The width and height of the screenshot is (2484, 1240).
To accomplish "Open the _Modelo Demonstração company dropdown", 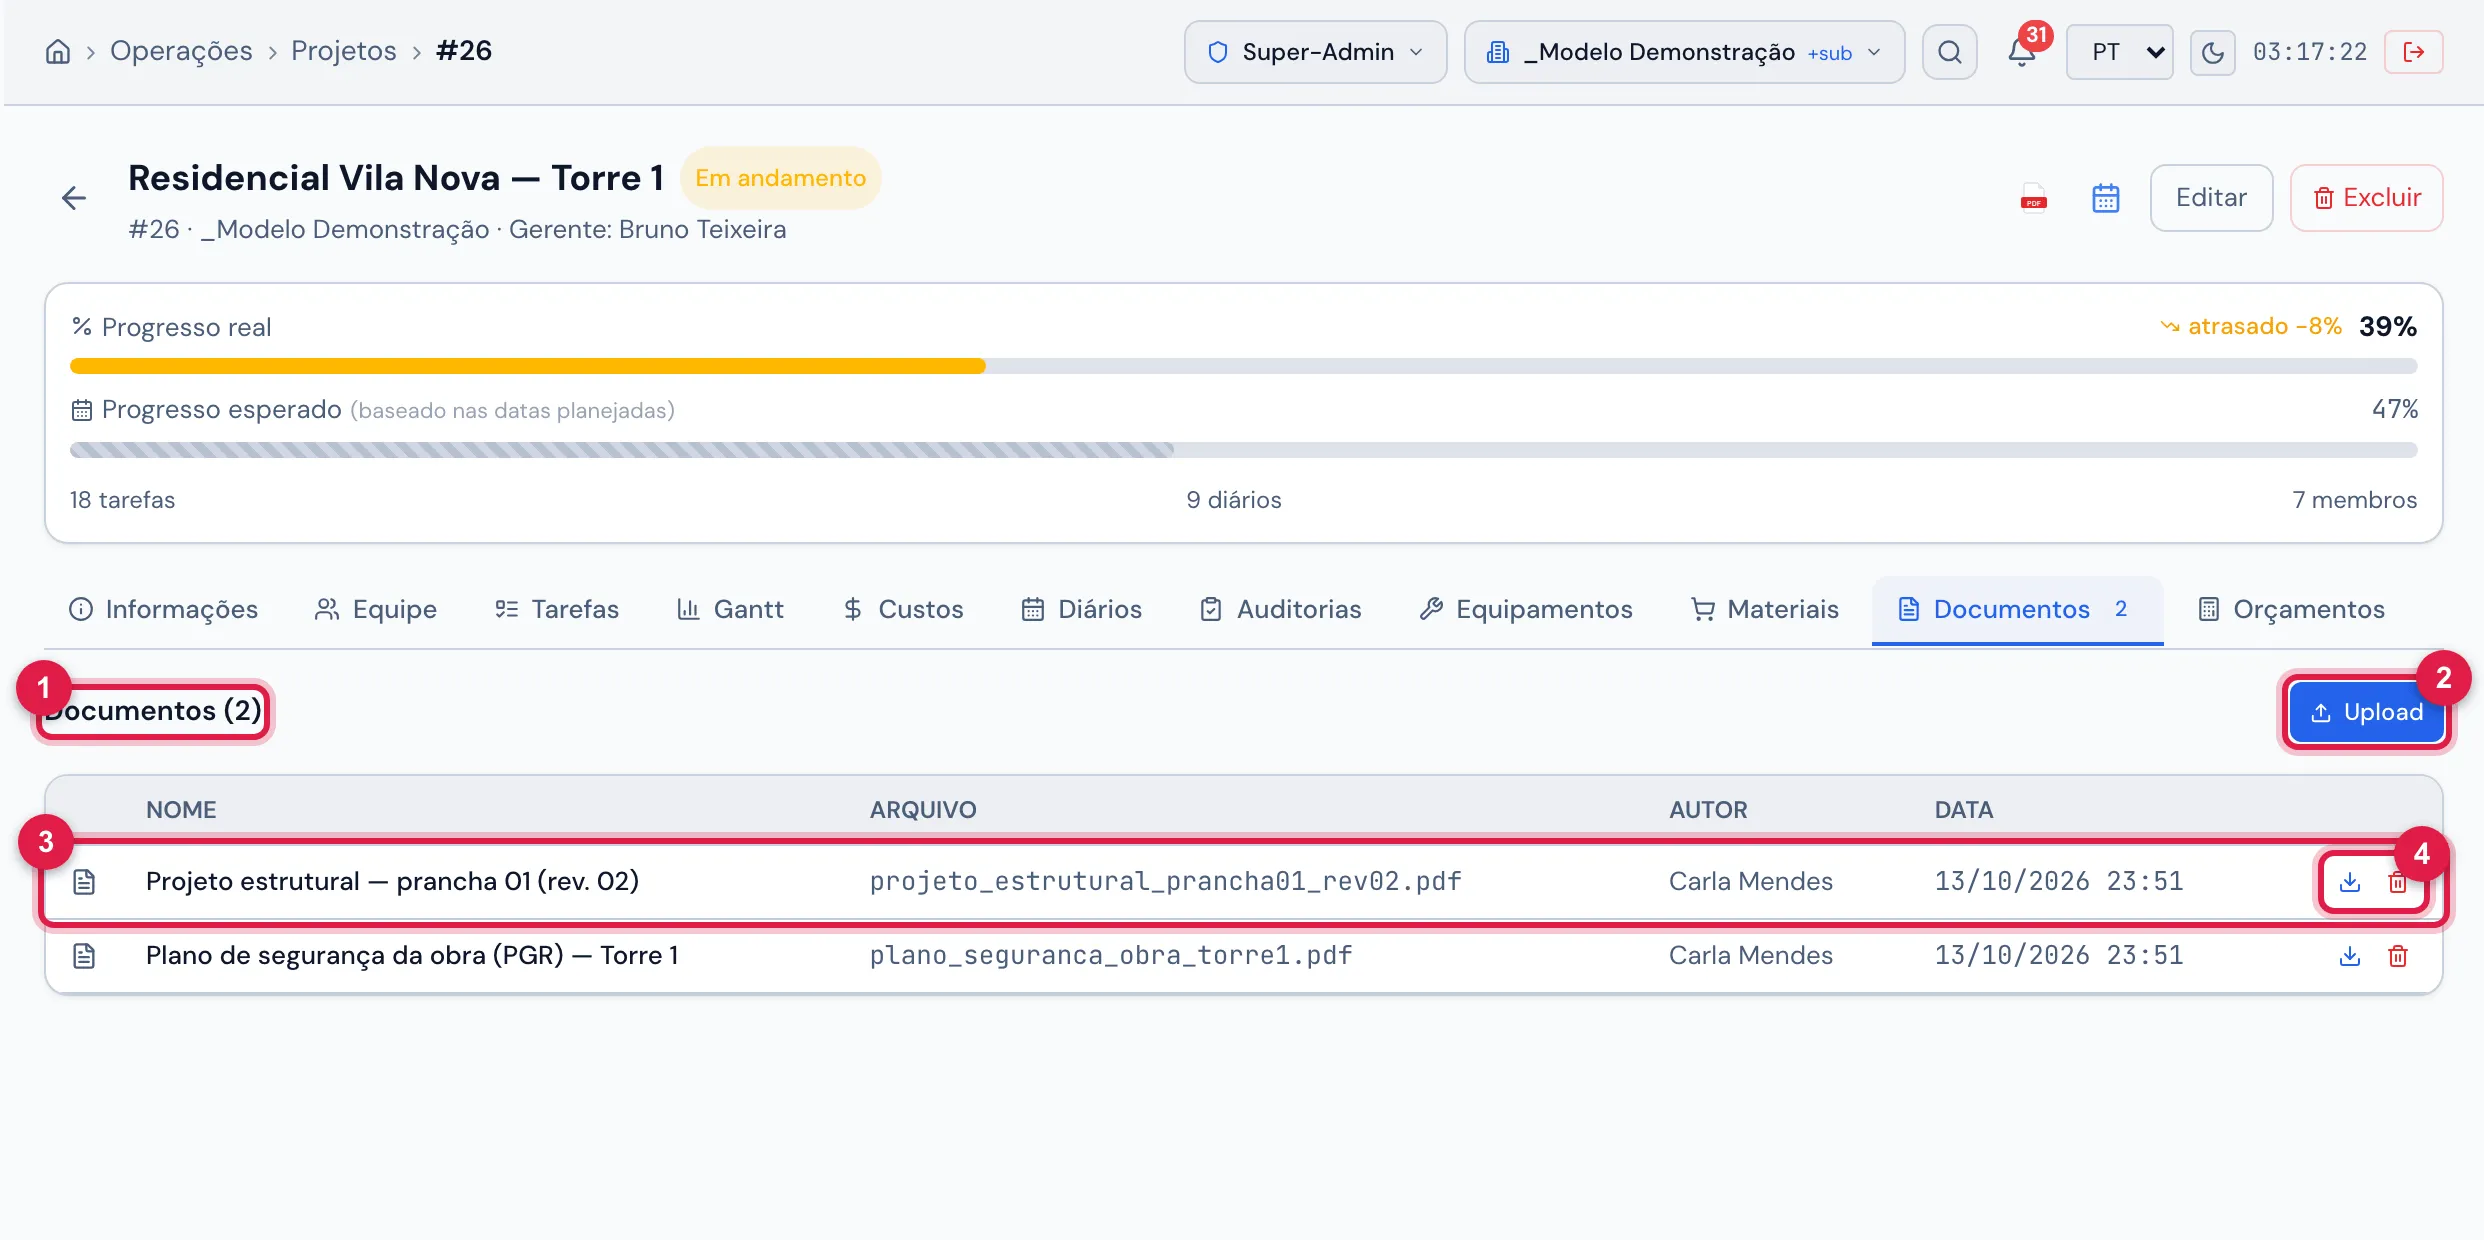I will point(1684,52).
